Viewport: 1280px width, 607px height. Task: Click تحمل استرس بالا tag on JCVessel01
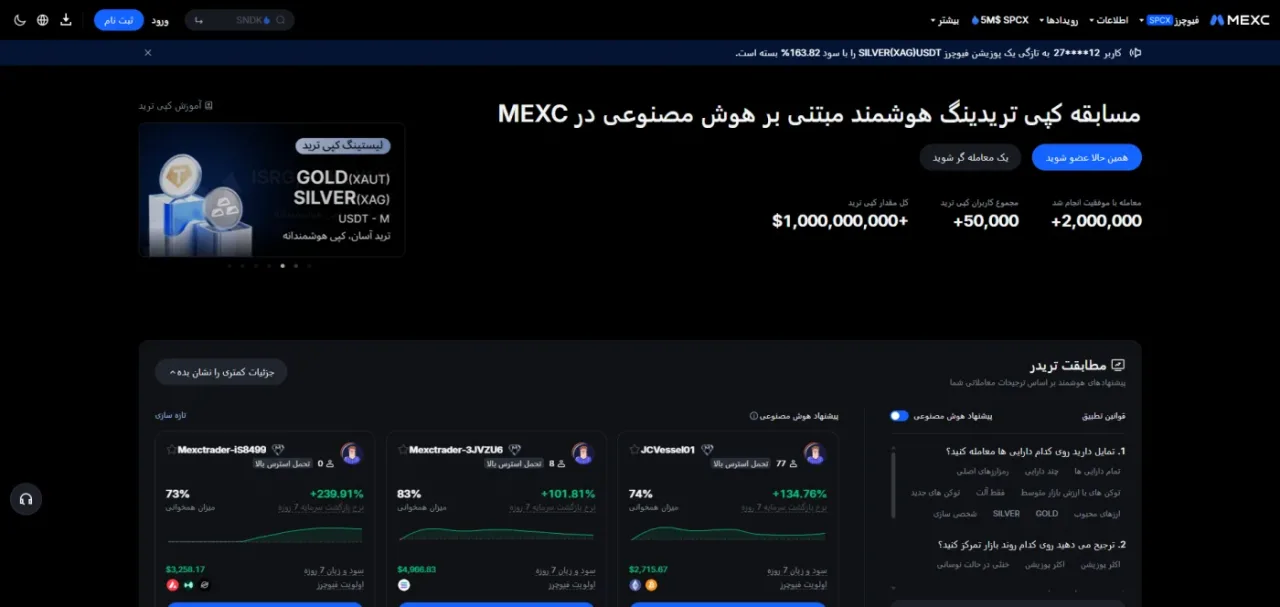(741, 464)
